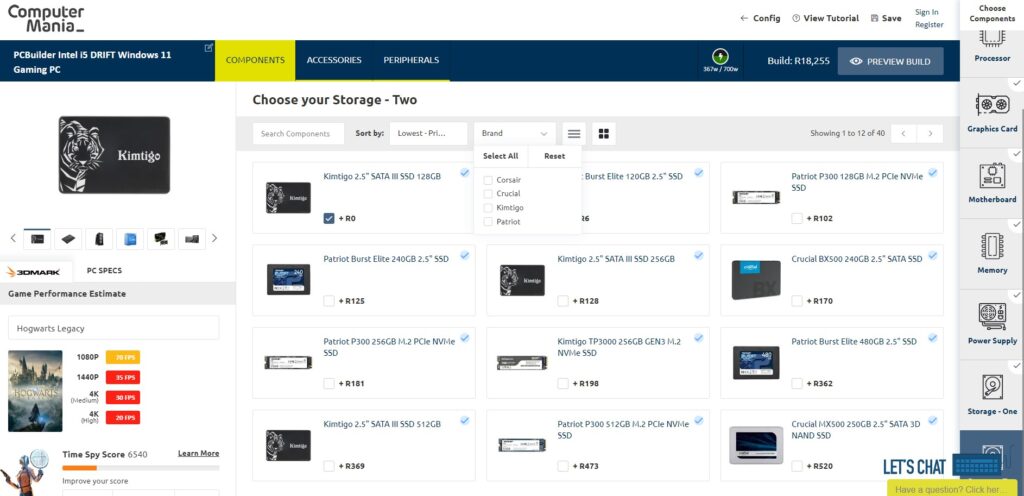Open the Hogwarts Legacy game selector
Viewport: 1024px width, 496px height.
coord(113,328)
